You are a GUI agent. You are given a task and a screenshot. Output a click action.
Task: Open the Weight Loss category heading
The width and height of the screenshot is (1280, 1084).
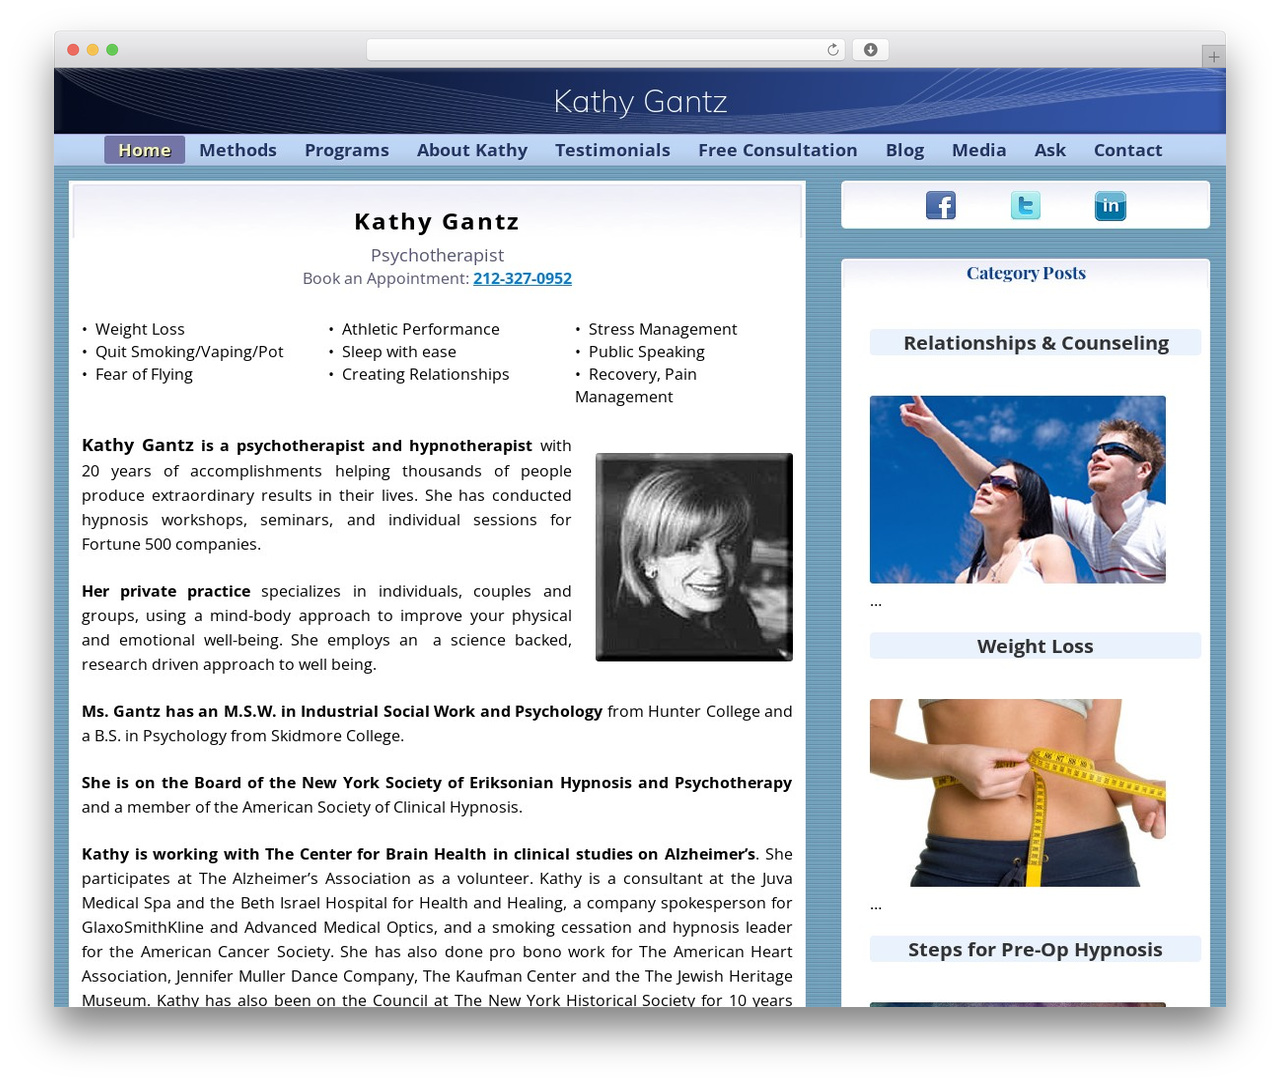click(x=1036, y=646)
